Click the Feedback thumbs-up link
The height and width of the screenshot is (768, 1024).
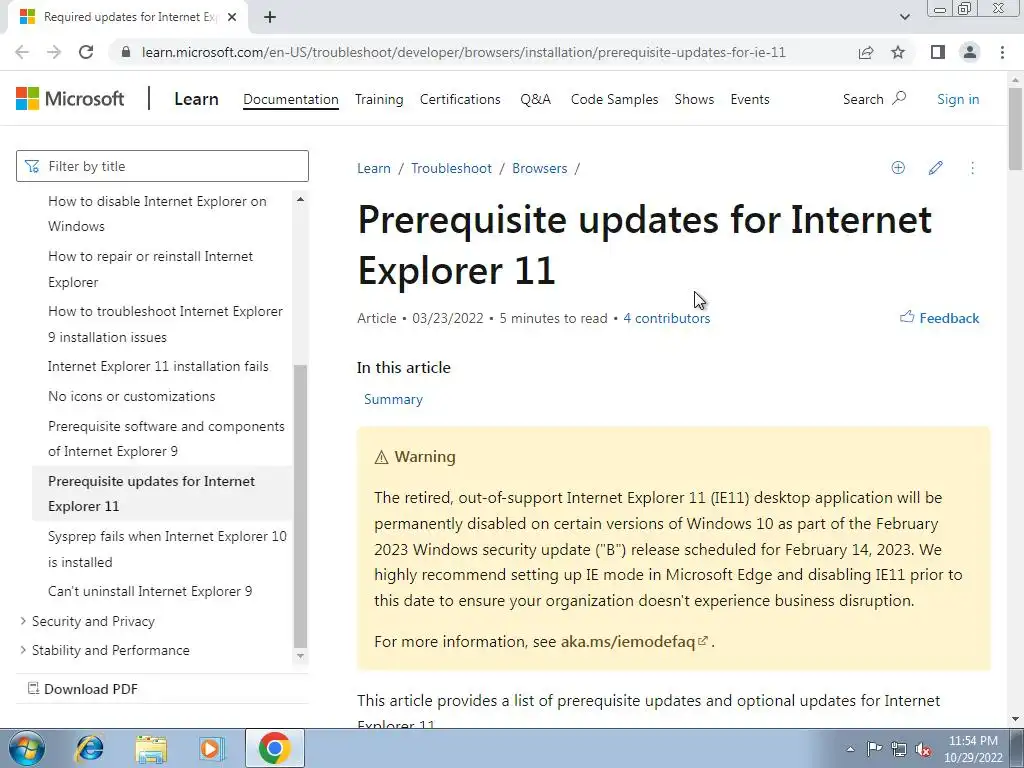click(x=939, y=318)
